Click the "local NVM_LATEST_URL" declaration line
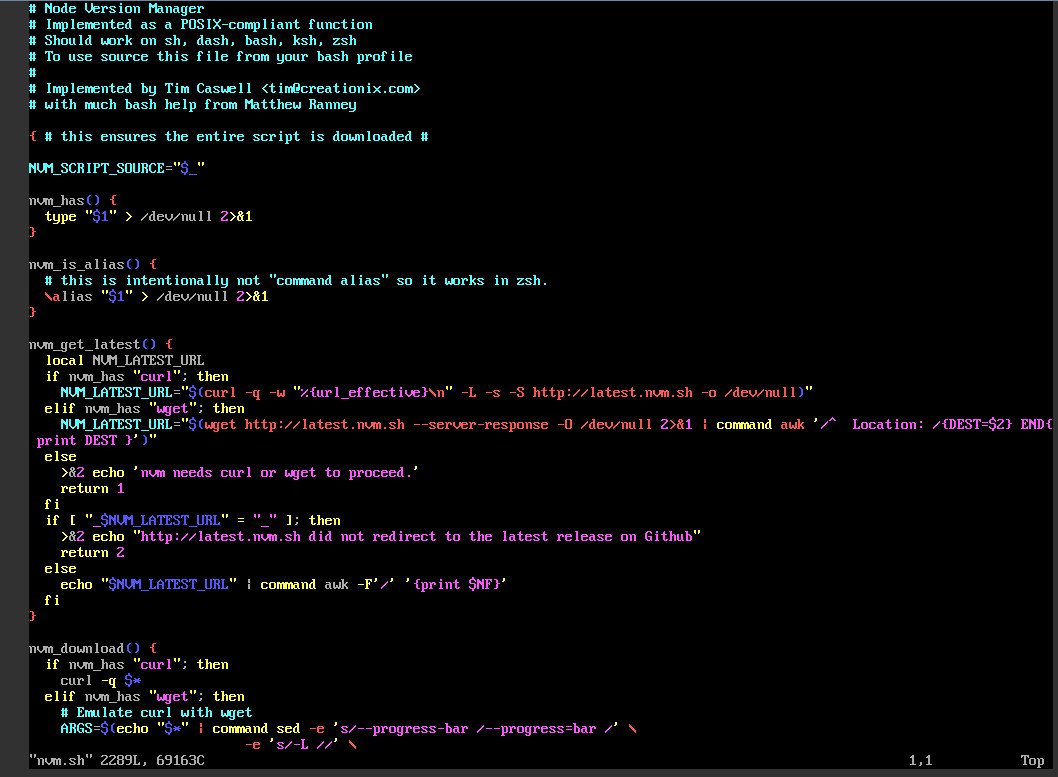 [125, 360]
